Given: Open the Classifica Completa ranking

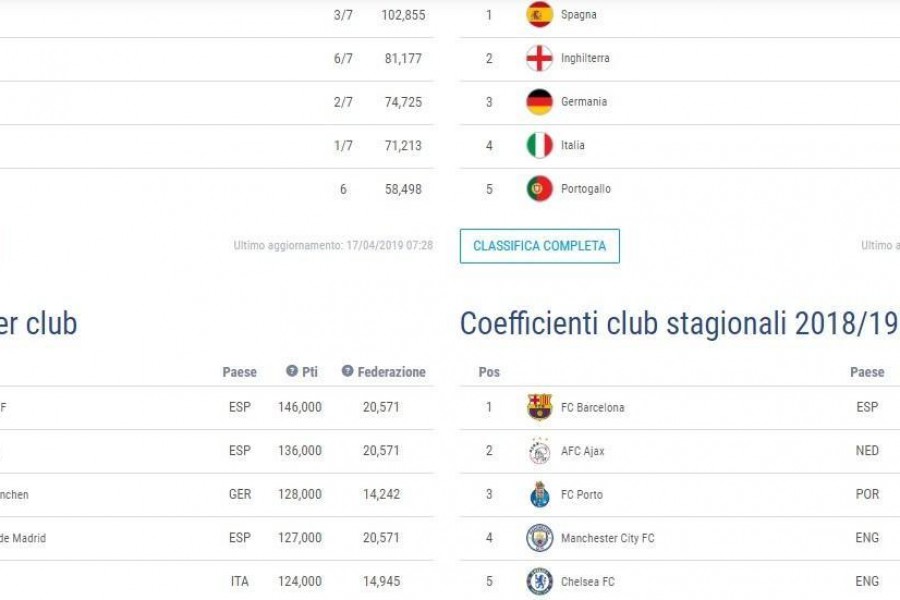Looking at the screenshot, I should tap(540, 246).
